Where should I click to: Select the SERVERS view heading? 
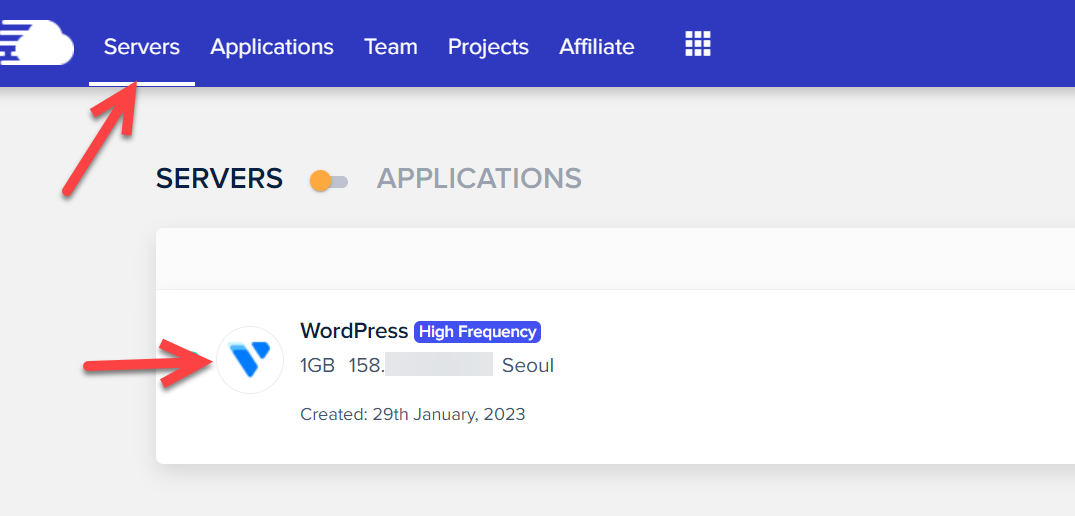point(219,179)
